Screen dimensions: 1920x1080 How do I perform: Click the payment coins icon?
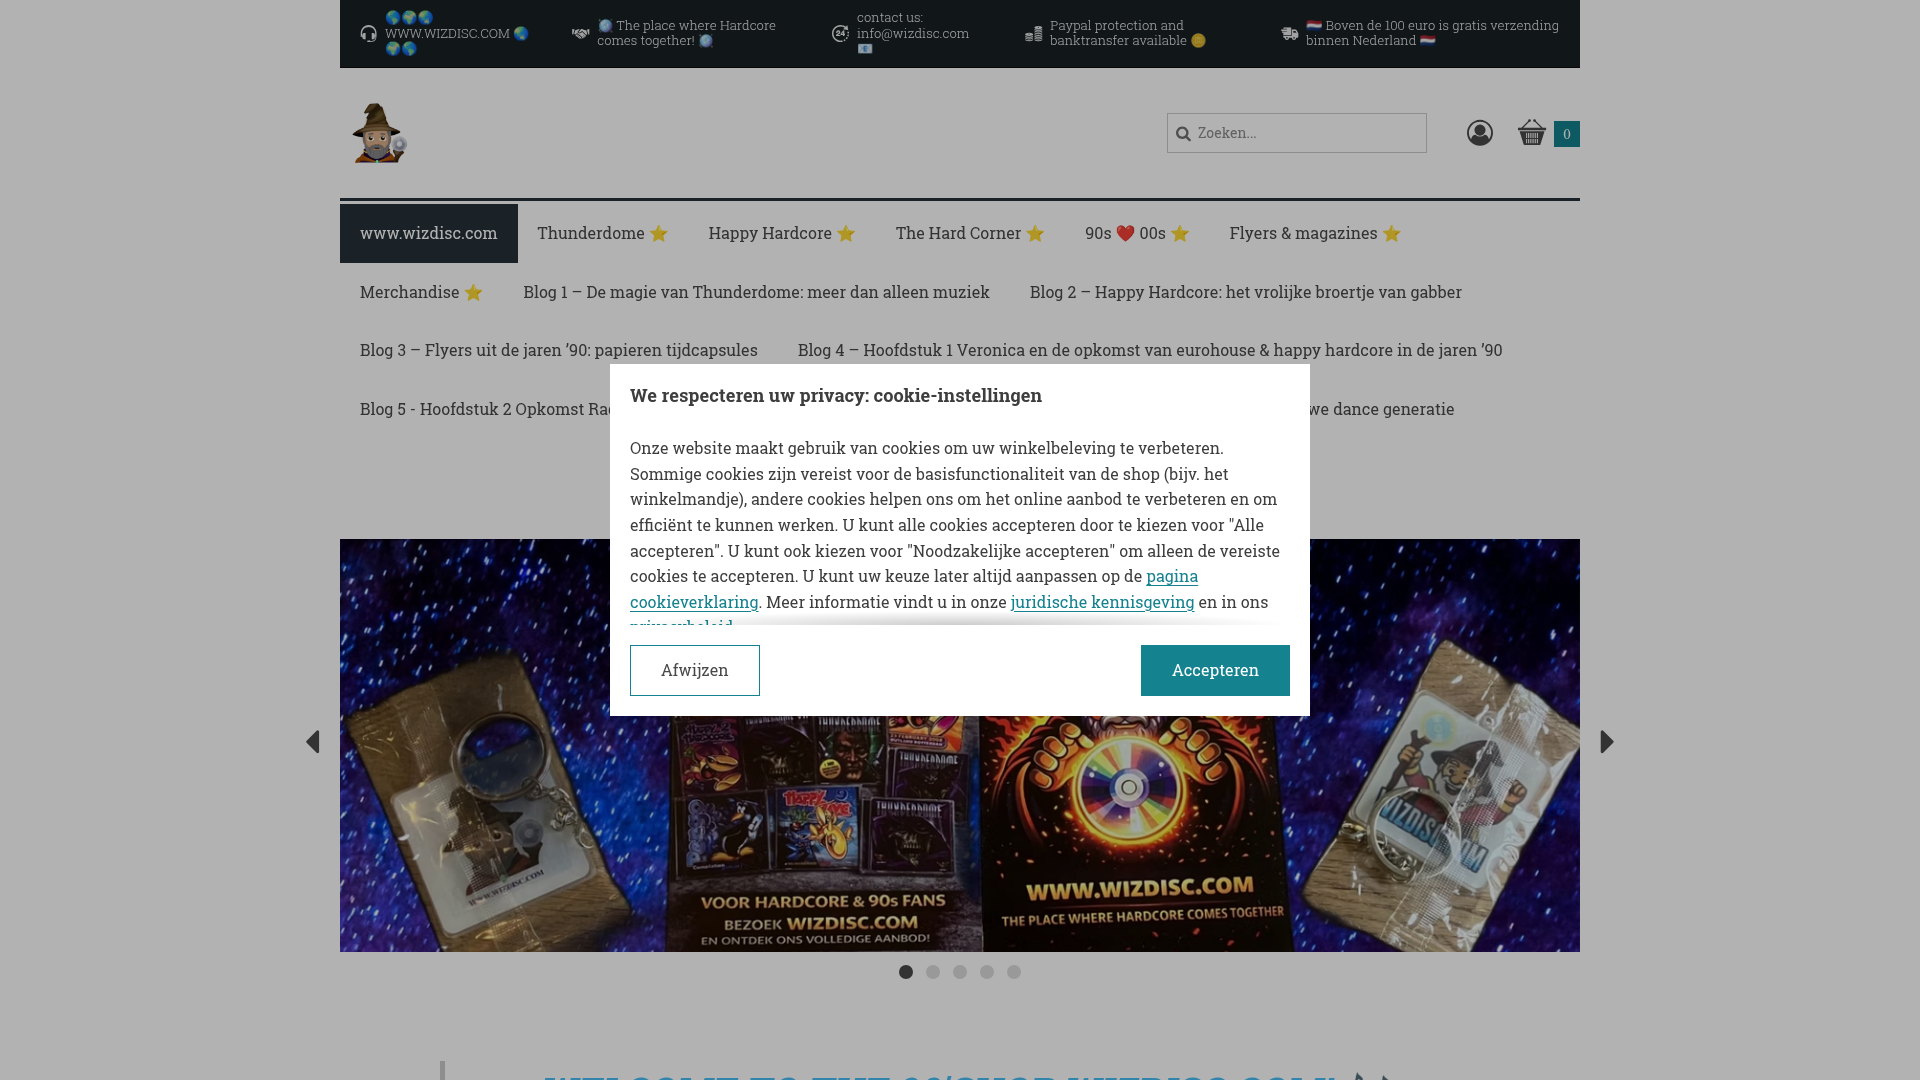pos(1034,34)
